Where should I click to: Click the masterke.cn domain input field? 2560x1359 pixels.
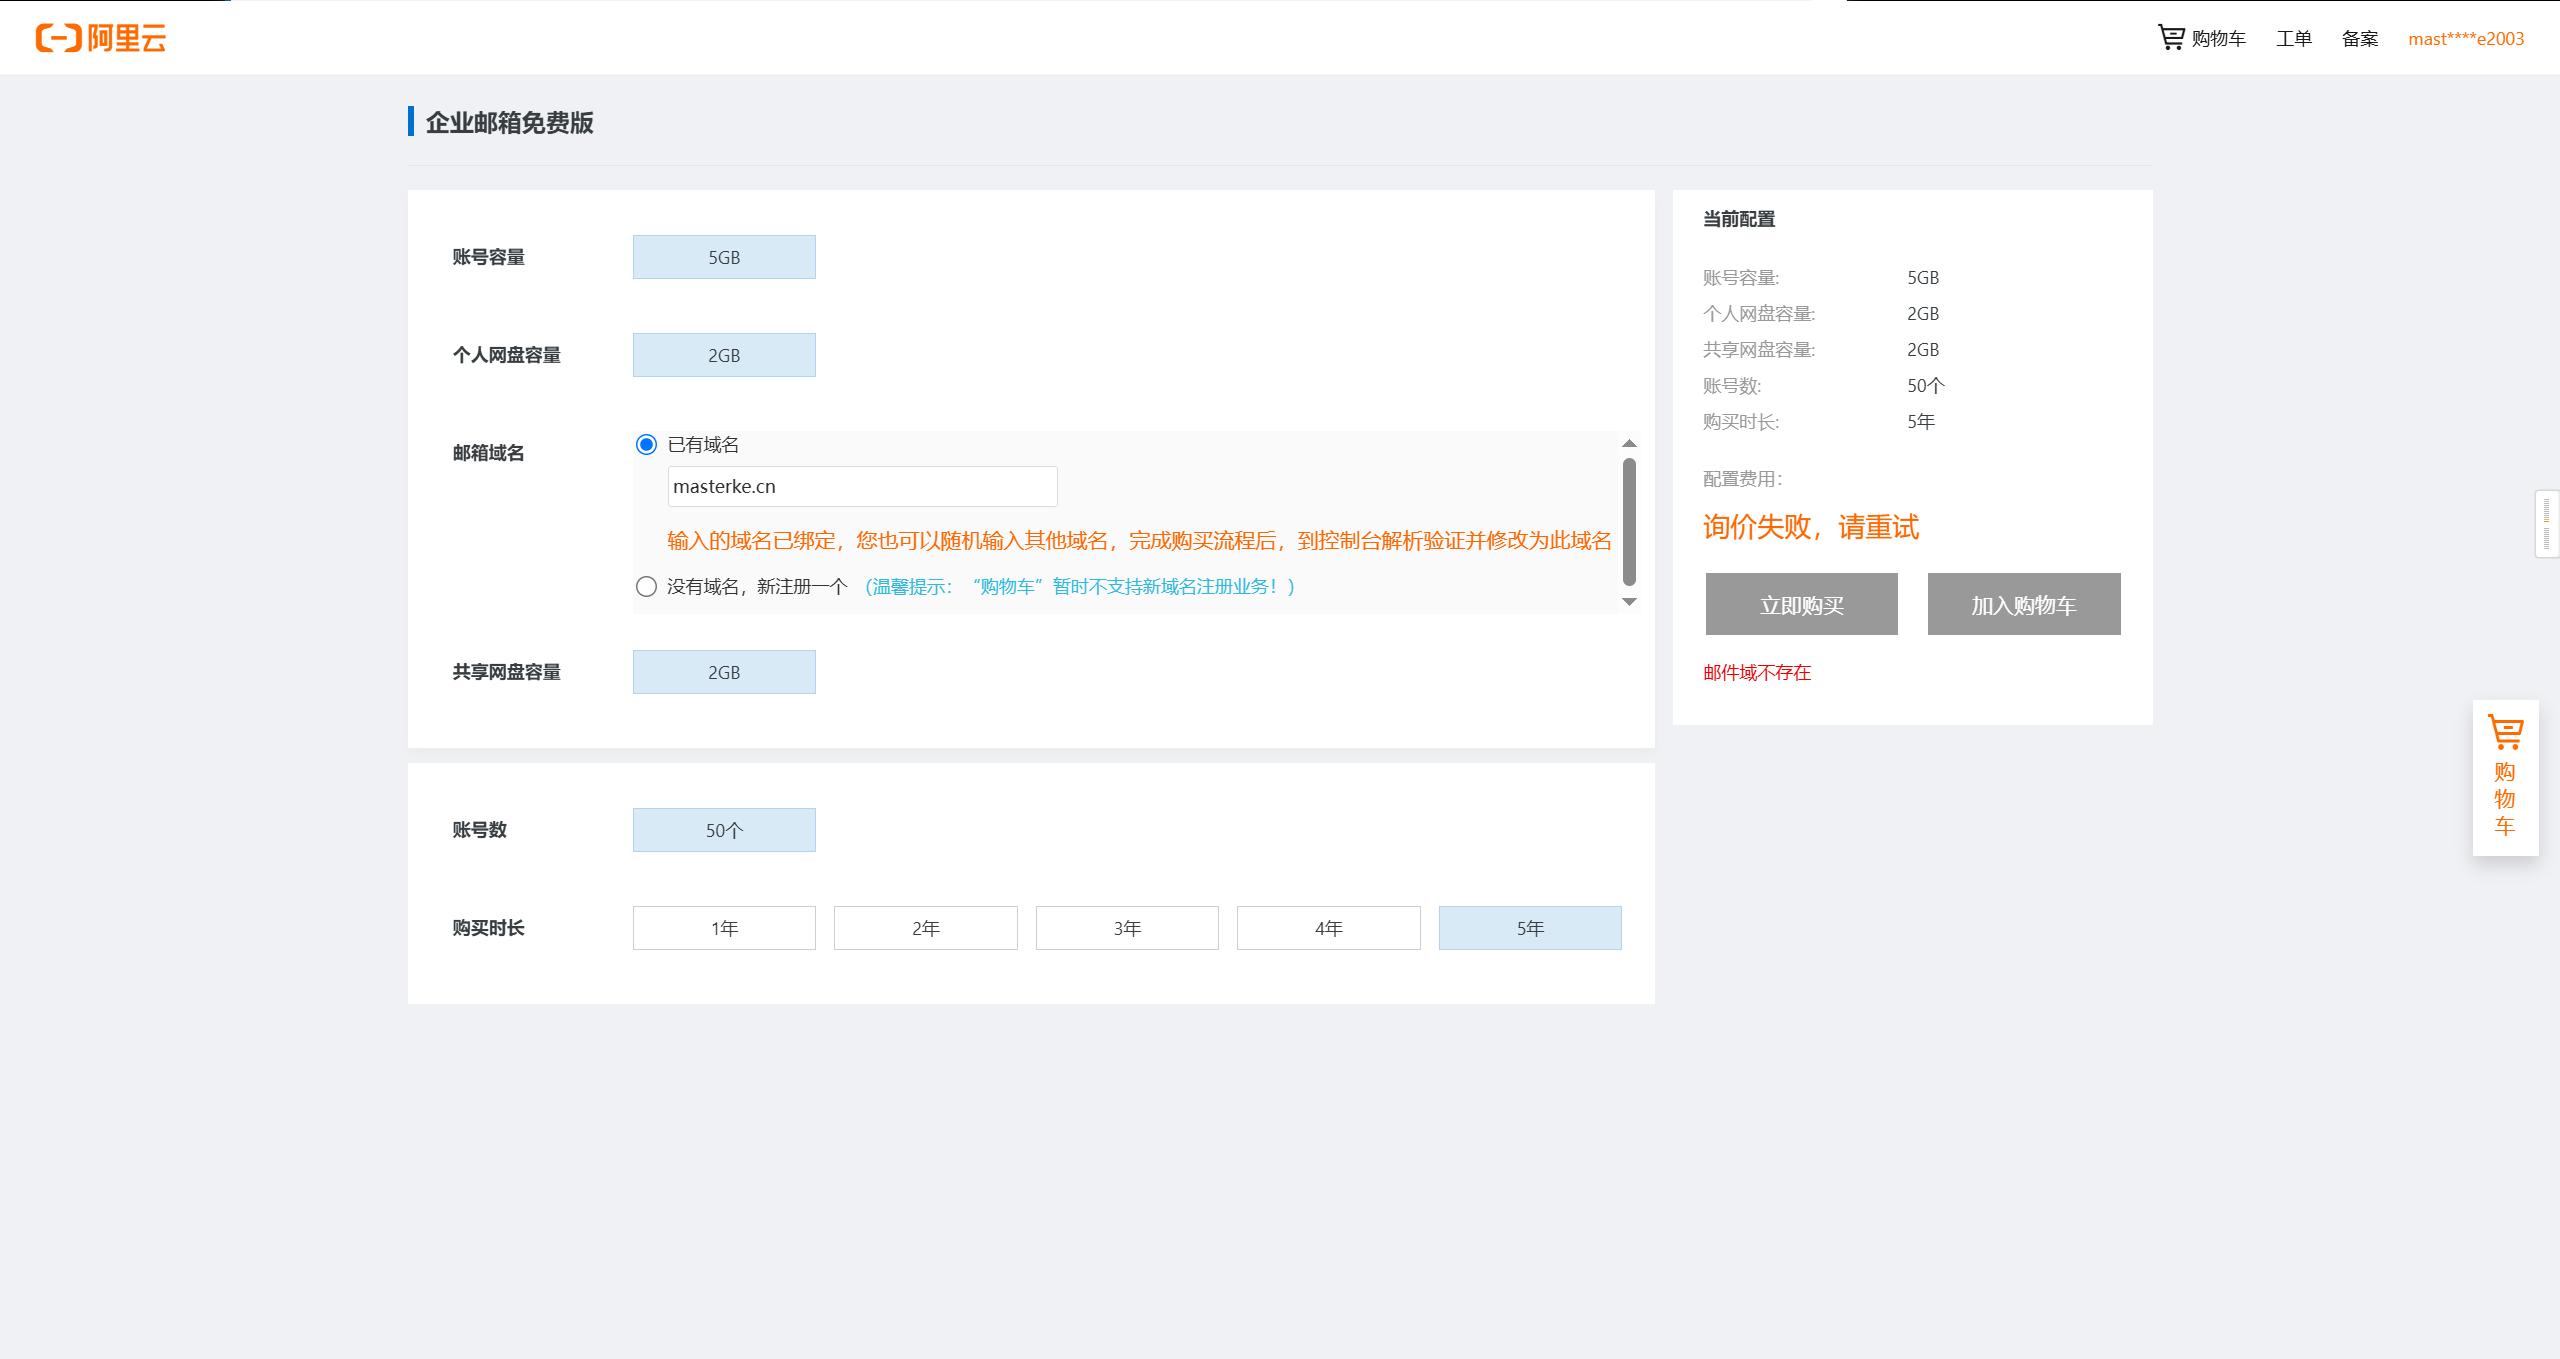pyautogui.click(x=862, y=487)
